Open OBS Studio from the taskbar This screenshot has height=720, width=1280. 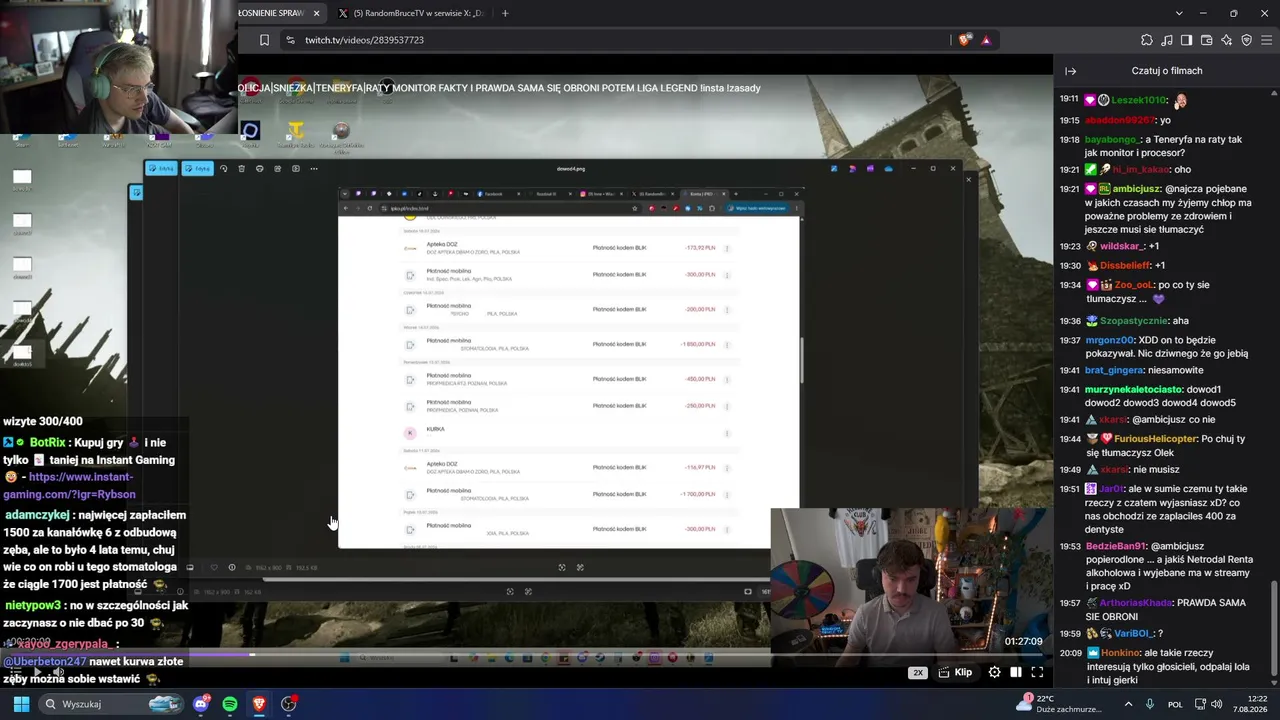(x=289, y=704)
